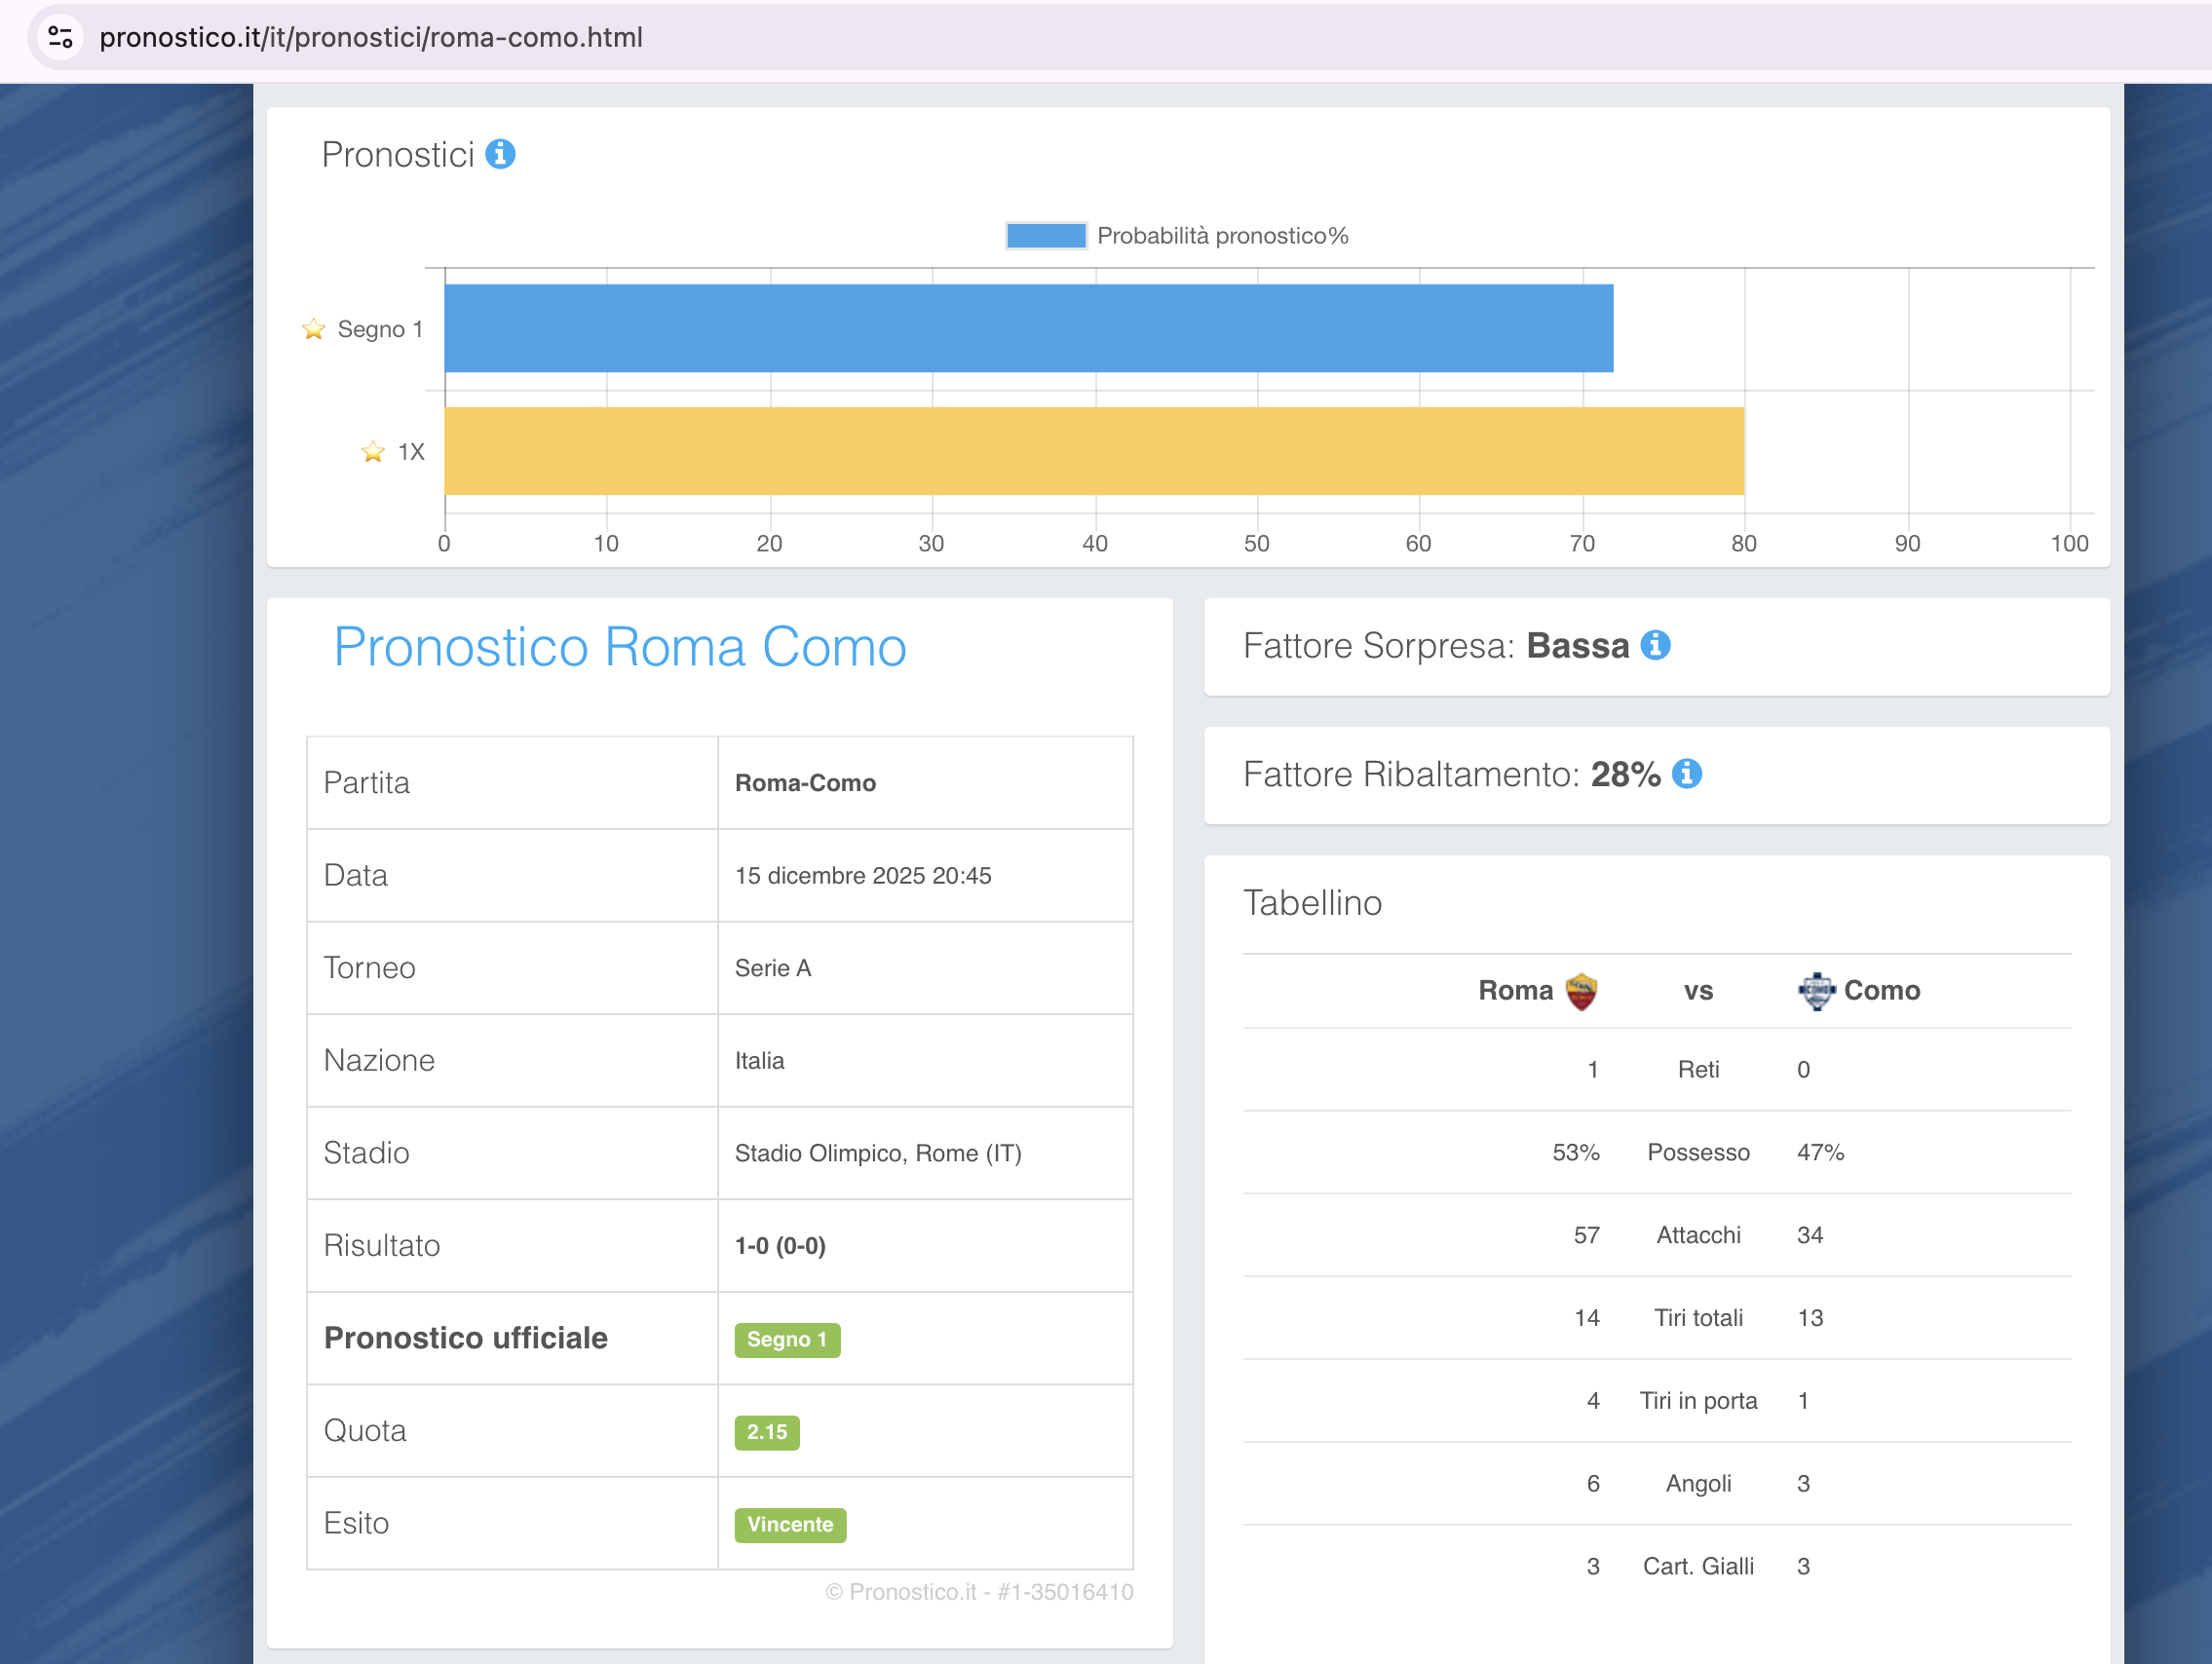Screen dimensions: 2212x1664
Task: Click the URL in the address bar
Action: tap(371, 37)
